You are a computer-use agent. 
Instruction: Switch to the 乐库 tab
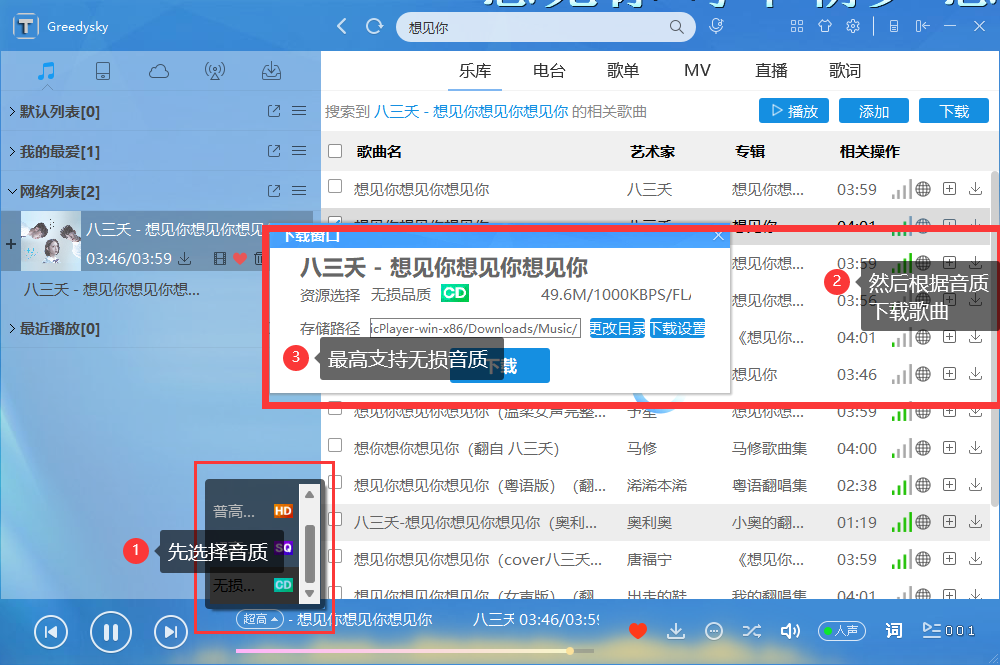475,71
